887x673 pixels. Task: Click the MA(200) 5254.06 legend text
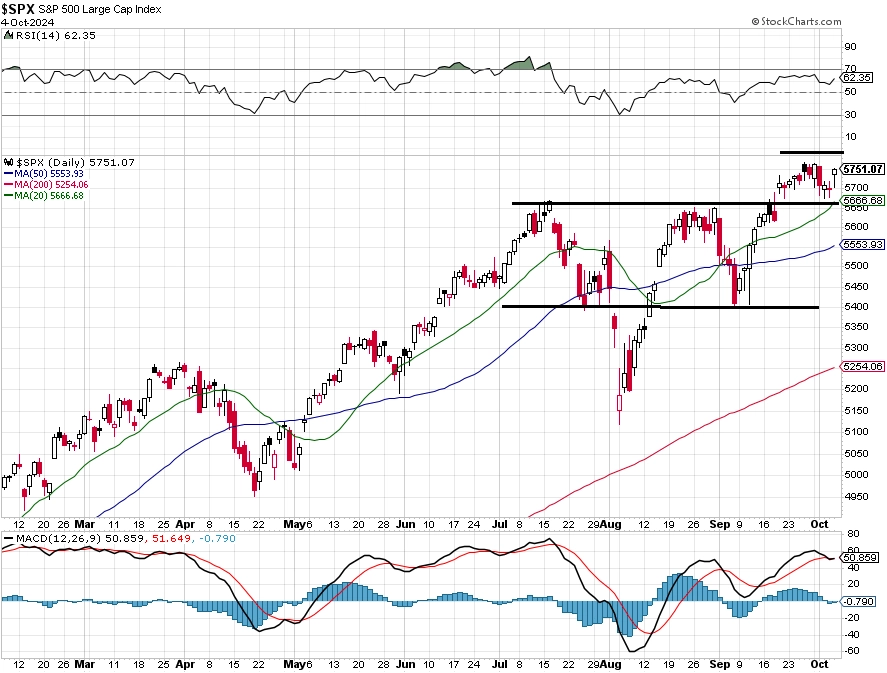(x=51, y=185)
